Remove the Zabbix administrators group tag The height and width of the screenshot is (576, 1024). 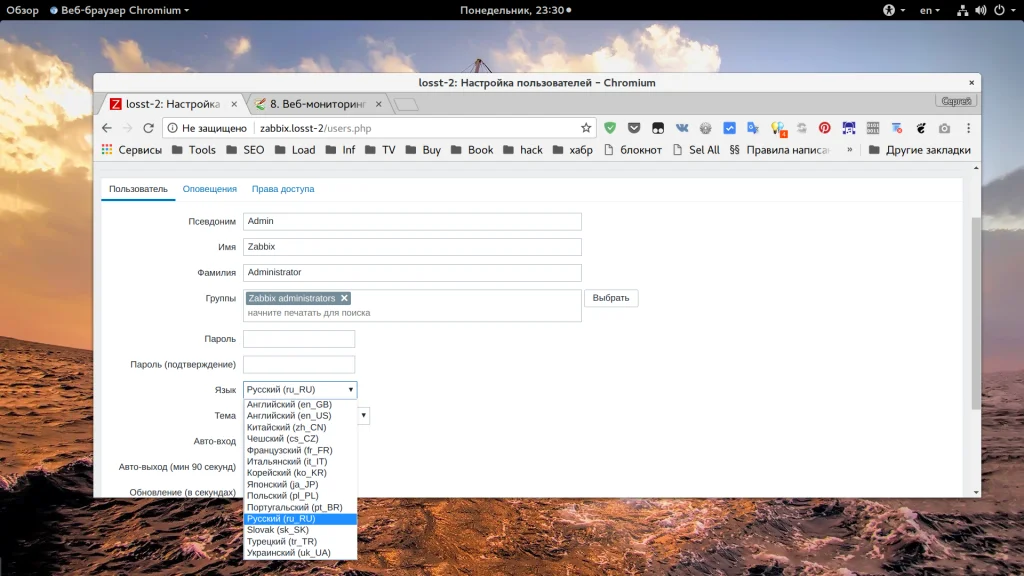point(344,298)
